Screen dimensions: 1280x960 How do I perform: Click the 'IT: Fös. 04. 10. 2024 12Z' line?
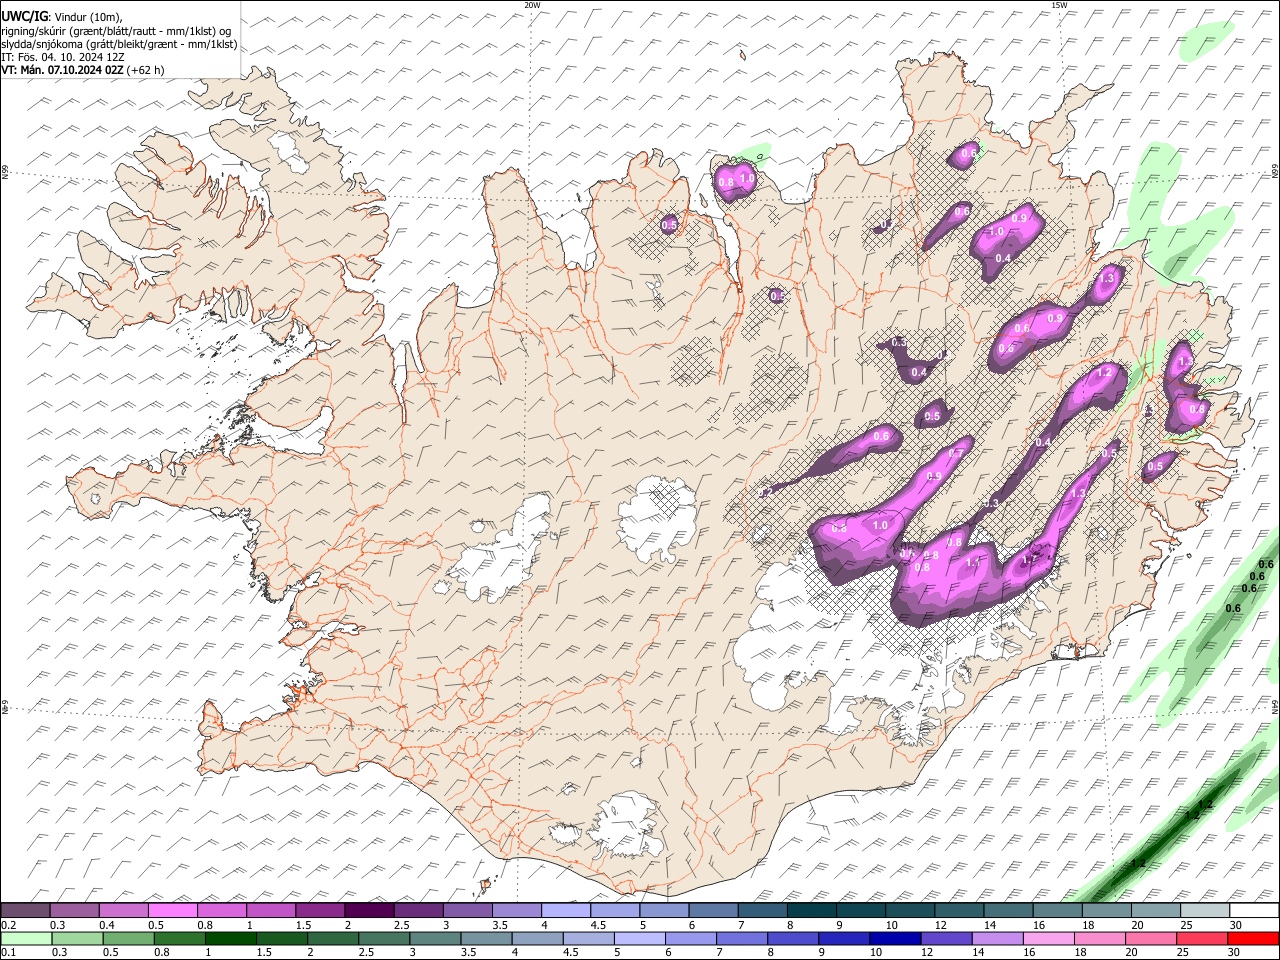tap(63, 57)
